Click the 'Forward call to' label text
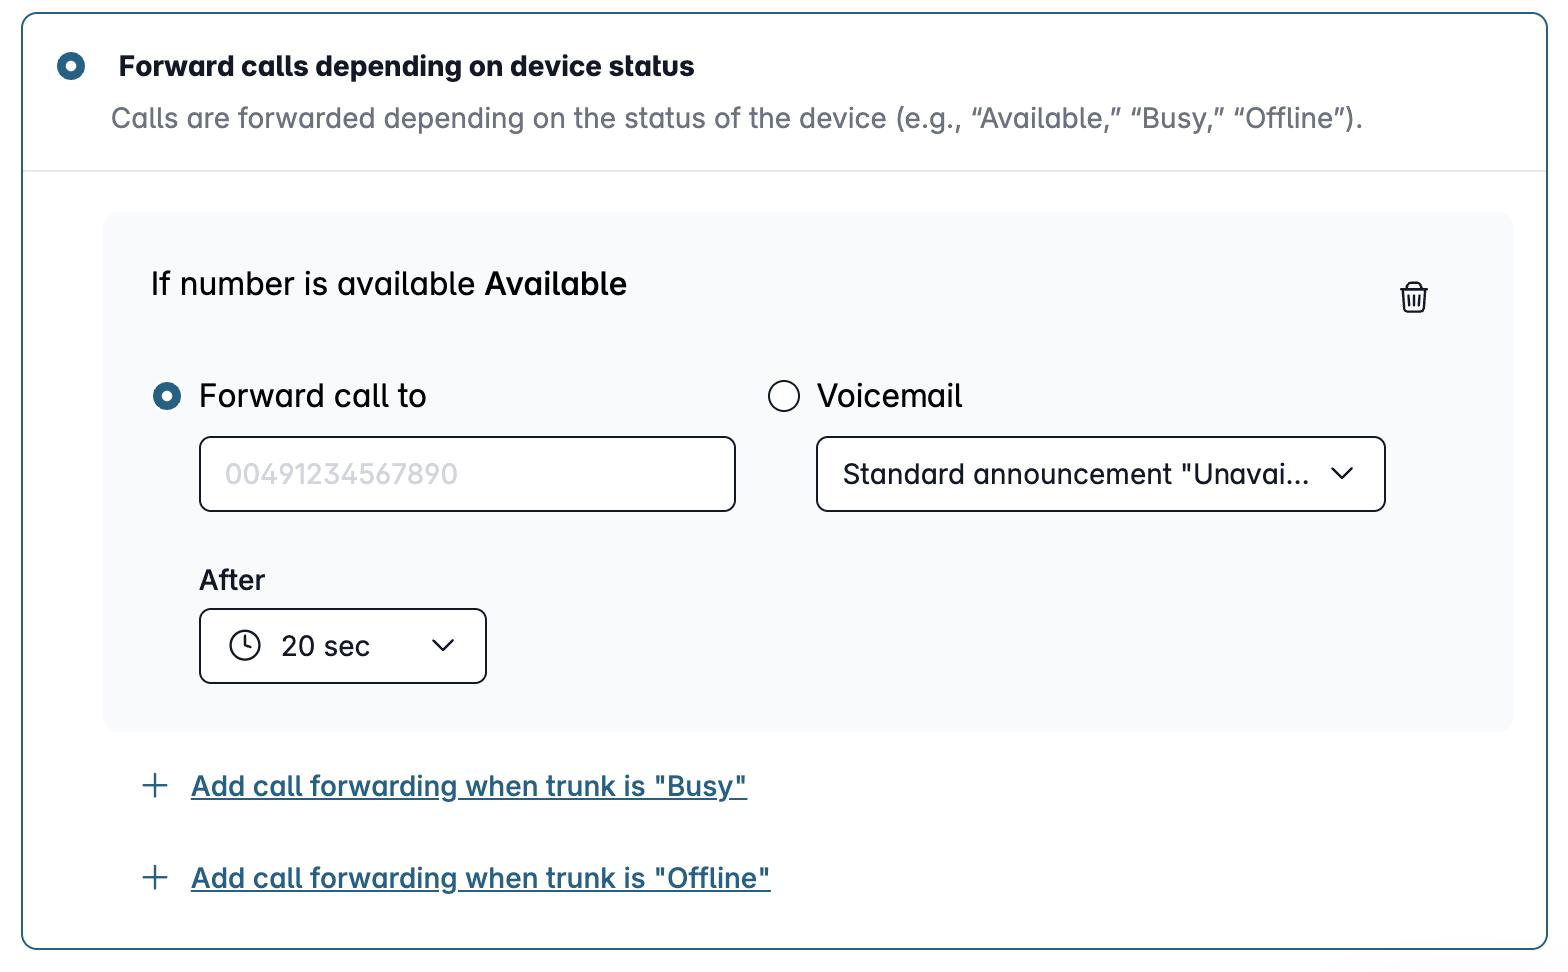The image size is (1568, 972). [313, 396]
